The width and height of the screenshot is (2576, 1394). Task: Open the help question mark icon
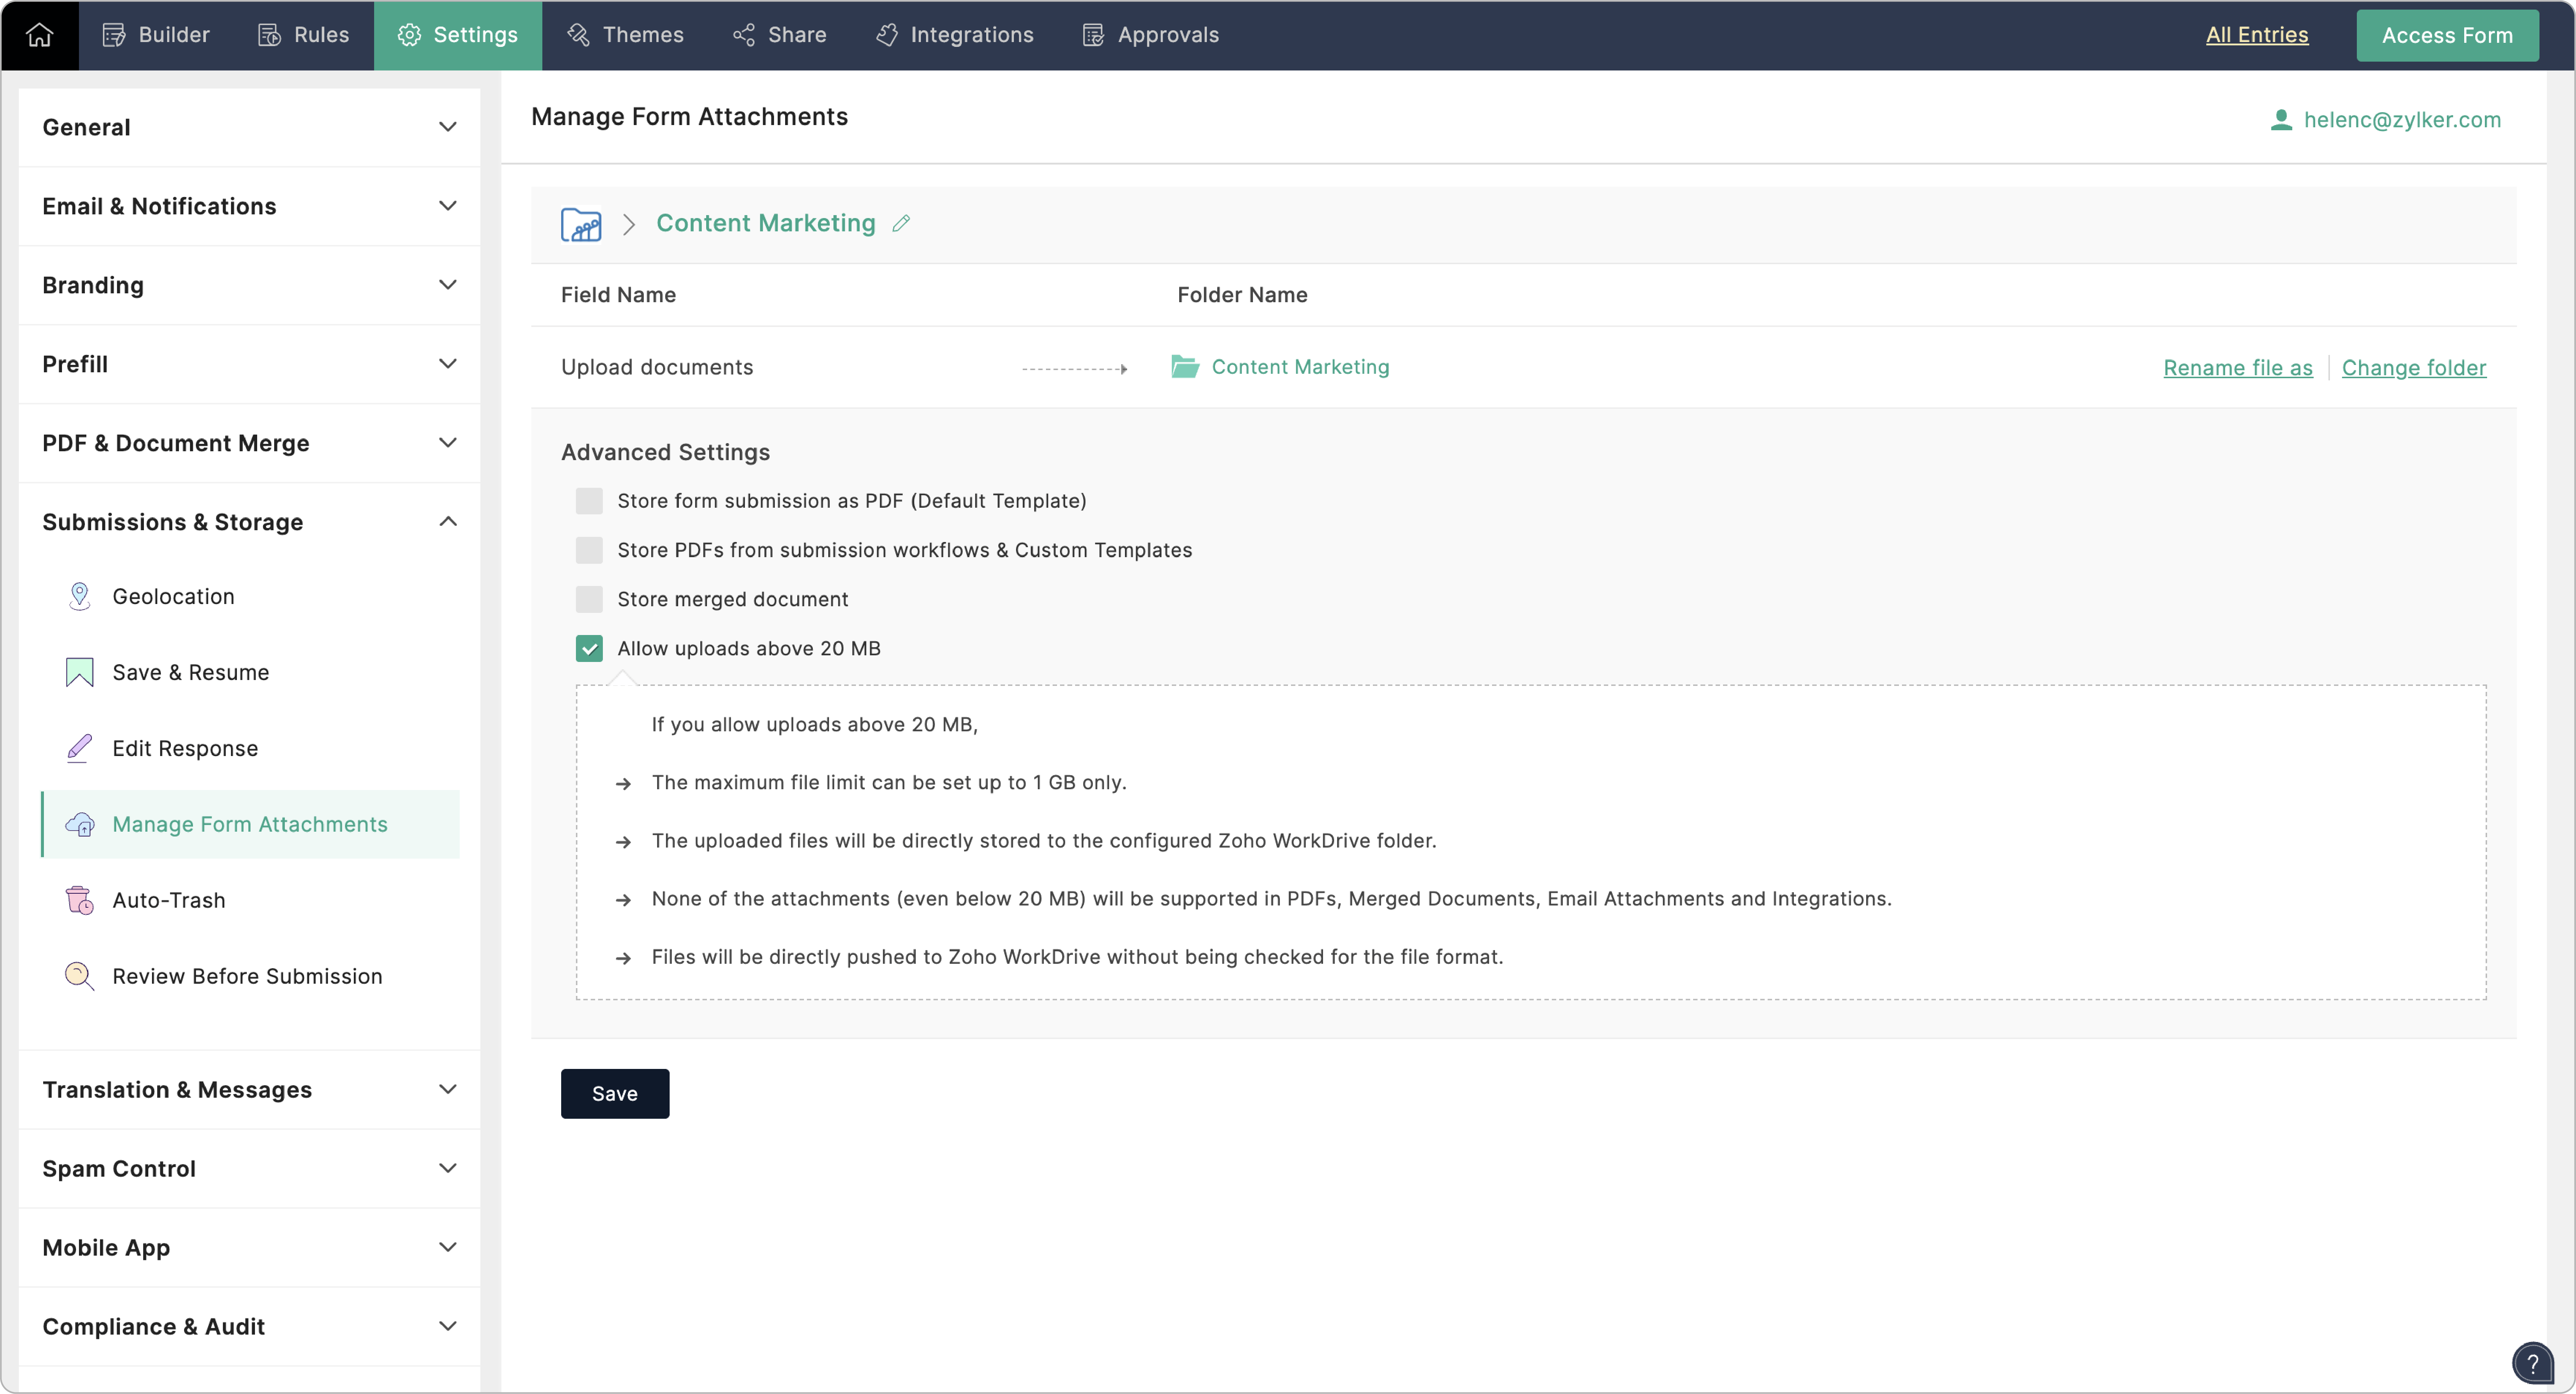tap(2532, 1362)
